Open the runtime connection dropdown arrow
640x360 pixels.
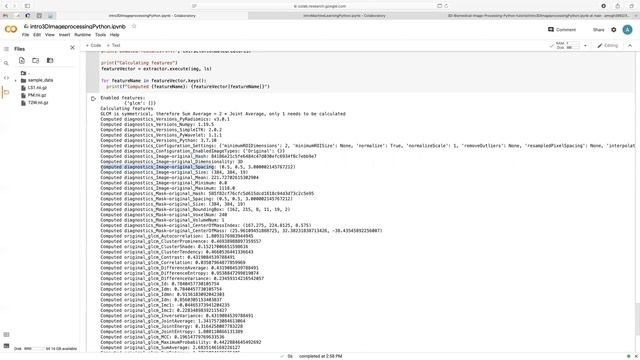pos(585,46)
